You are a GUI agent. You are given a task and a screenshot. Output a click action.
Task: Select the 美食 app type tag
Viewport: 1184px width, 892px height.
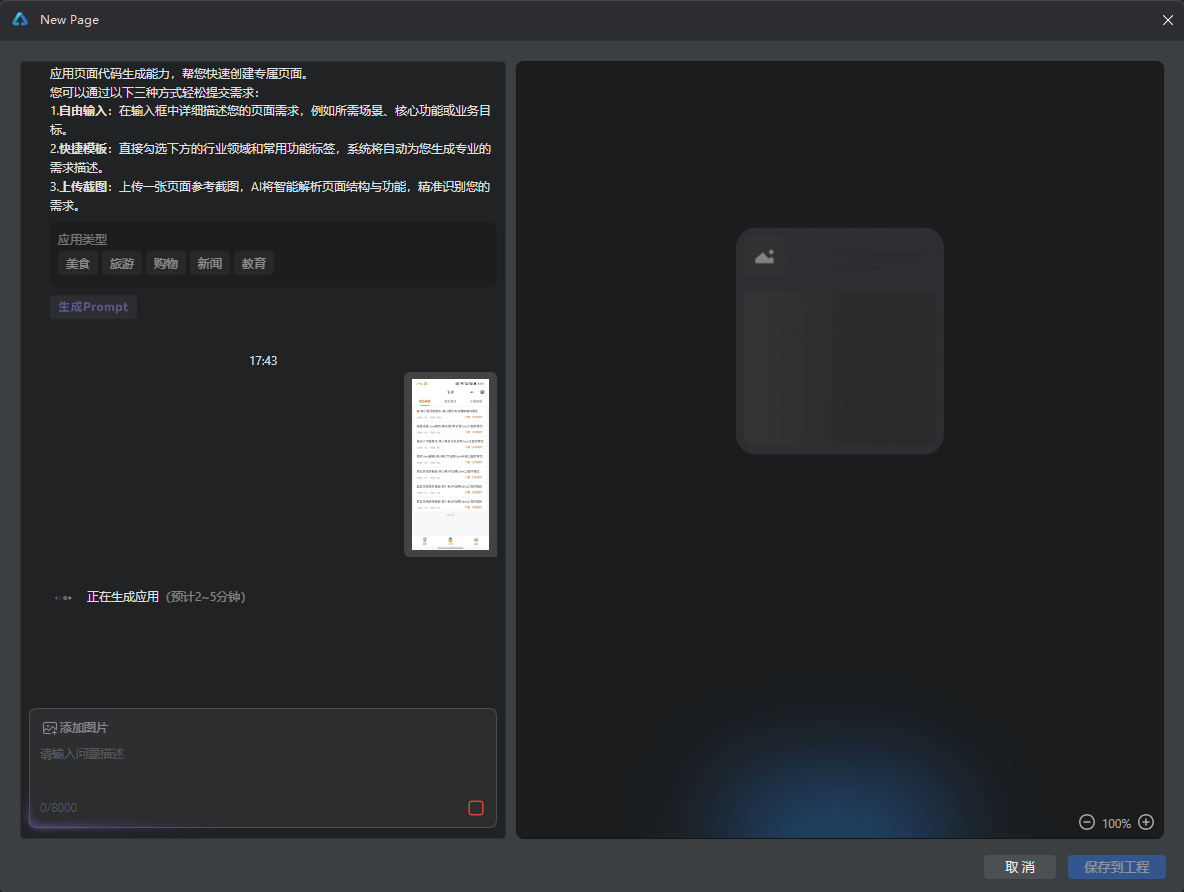point(78,264)
